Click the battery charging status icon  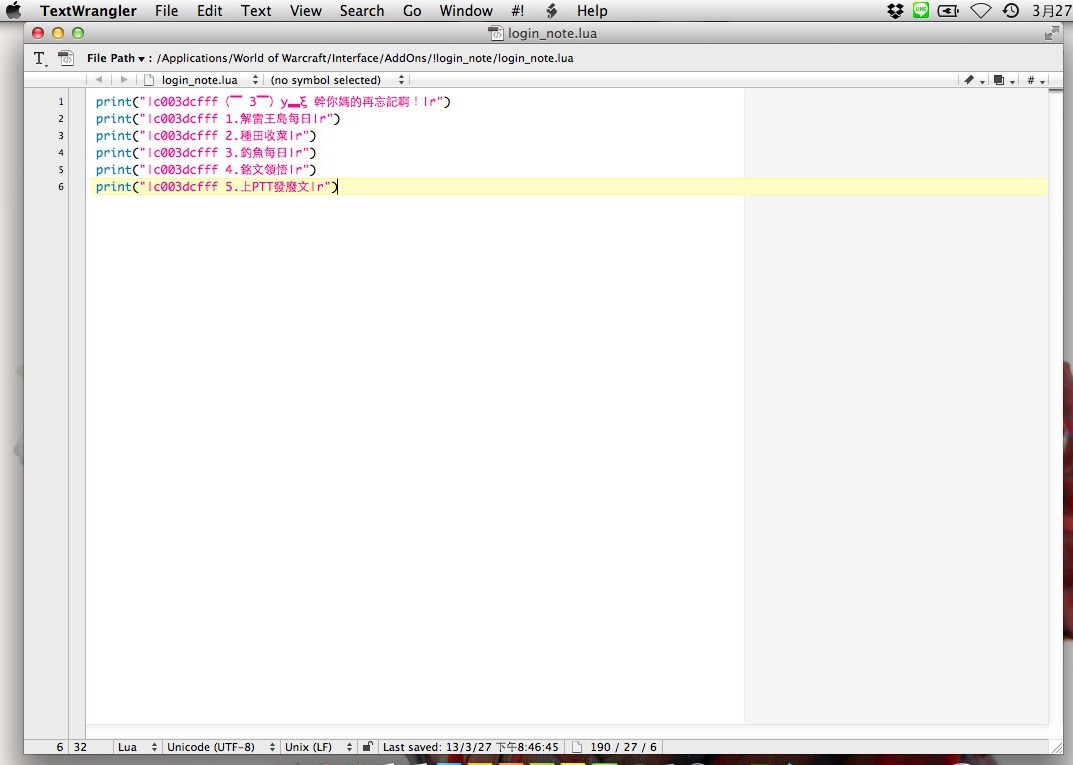point(948,10)
